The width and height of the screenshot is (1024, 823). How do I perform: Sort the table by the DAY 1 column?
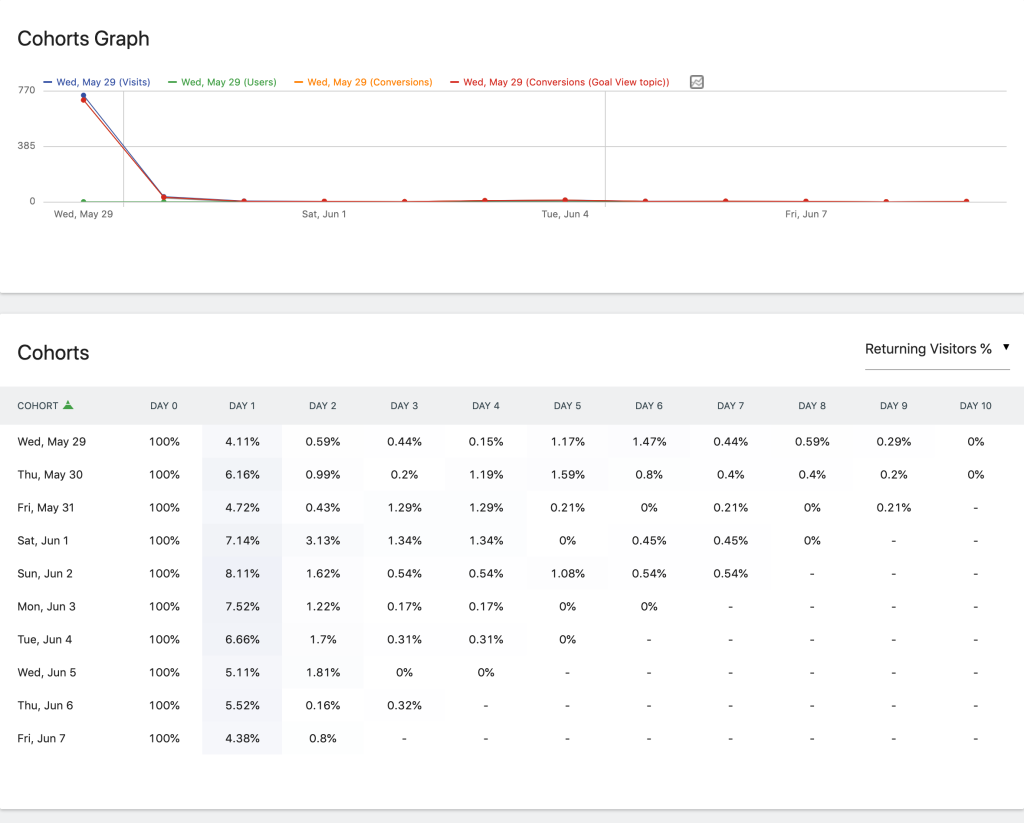(x=242, y=406)
